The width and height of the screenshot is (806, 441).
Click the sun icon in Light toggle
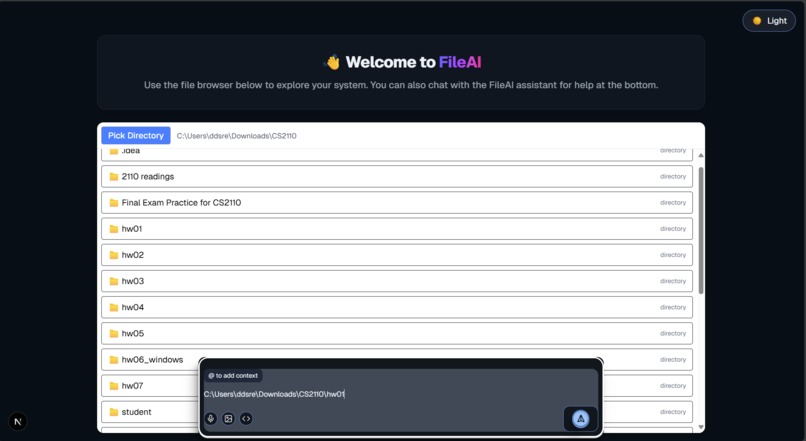[757, 21]
